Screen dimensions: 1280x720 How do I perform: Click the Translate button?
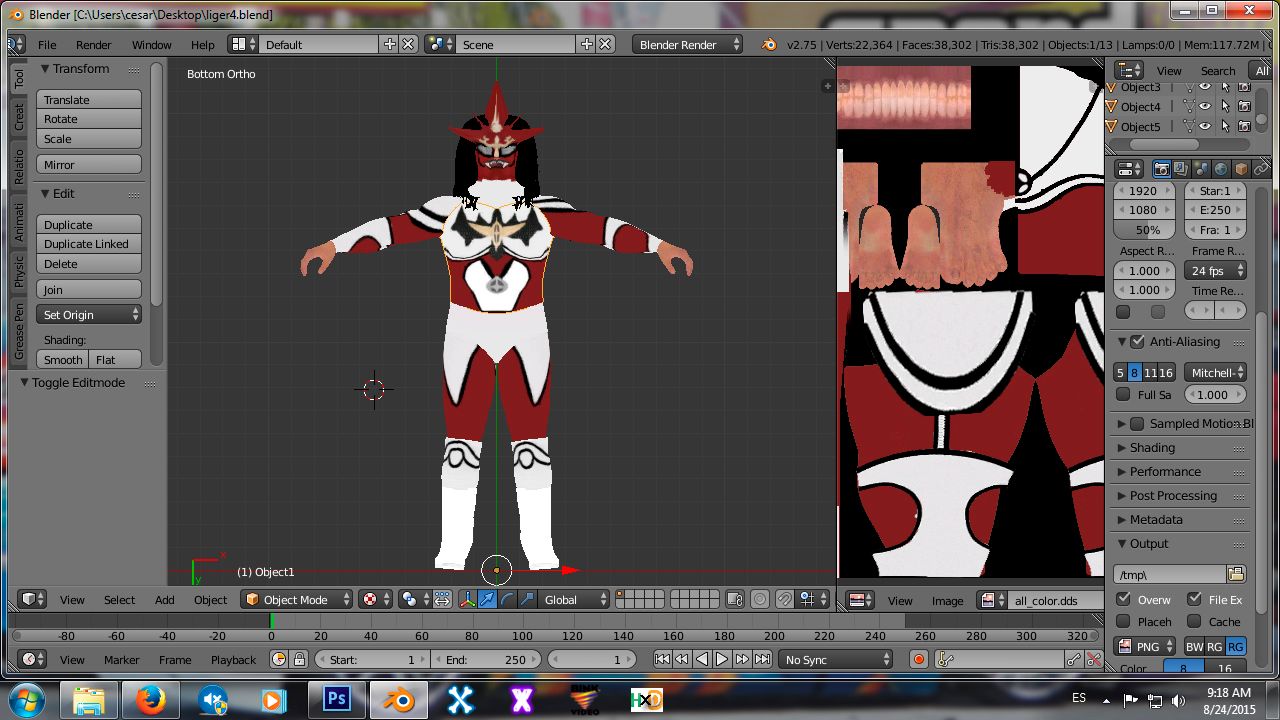(x=89, y=99)
